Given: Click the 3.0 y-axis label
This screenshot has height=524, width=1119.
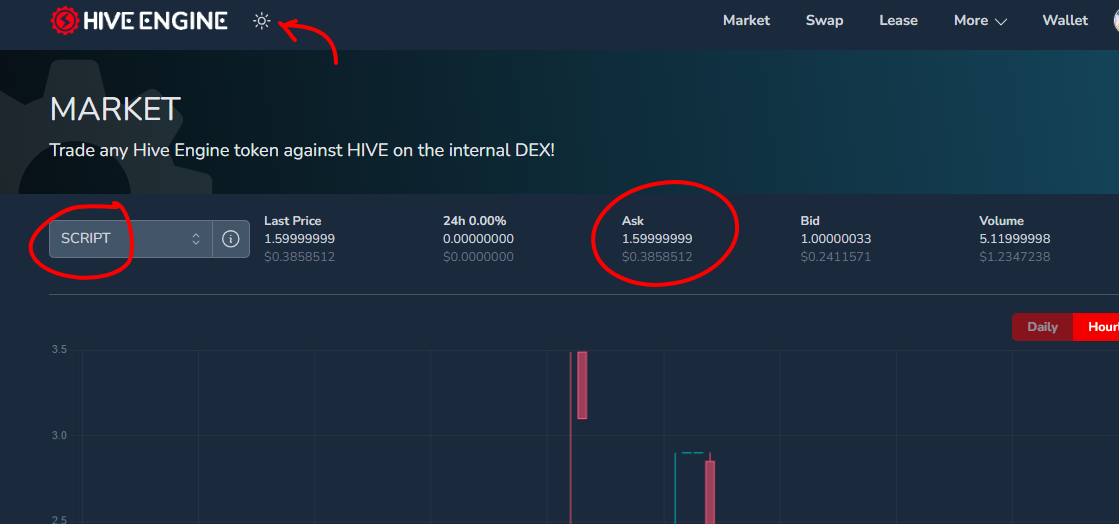Looking at the screenshot, I should click(x=59, y=435).
